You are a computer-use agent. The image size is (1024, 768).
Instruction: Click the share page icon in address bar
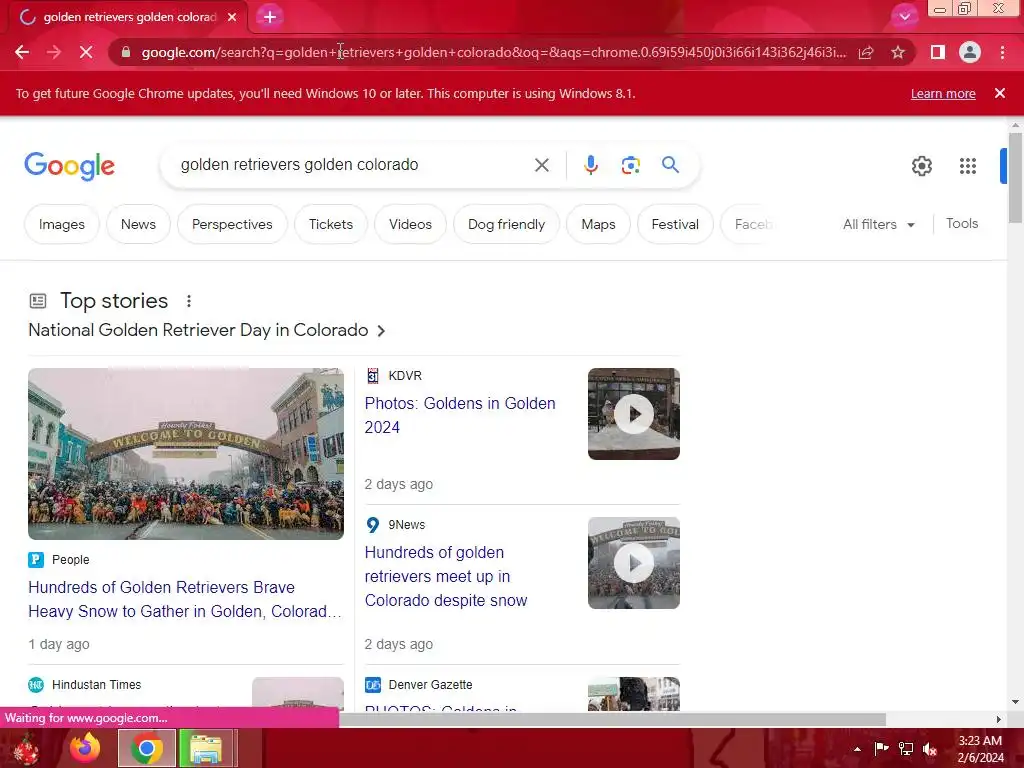tap(866, 52)
